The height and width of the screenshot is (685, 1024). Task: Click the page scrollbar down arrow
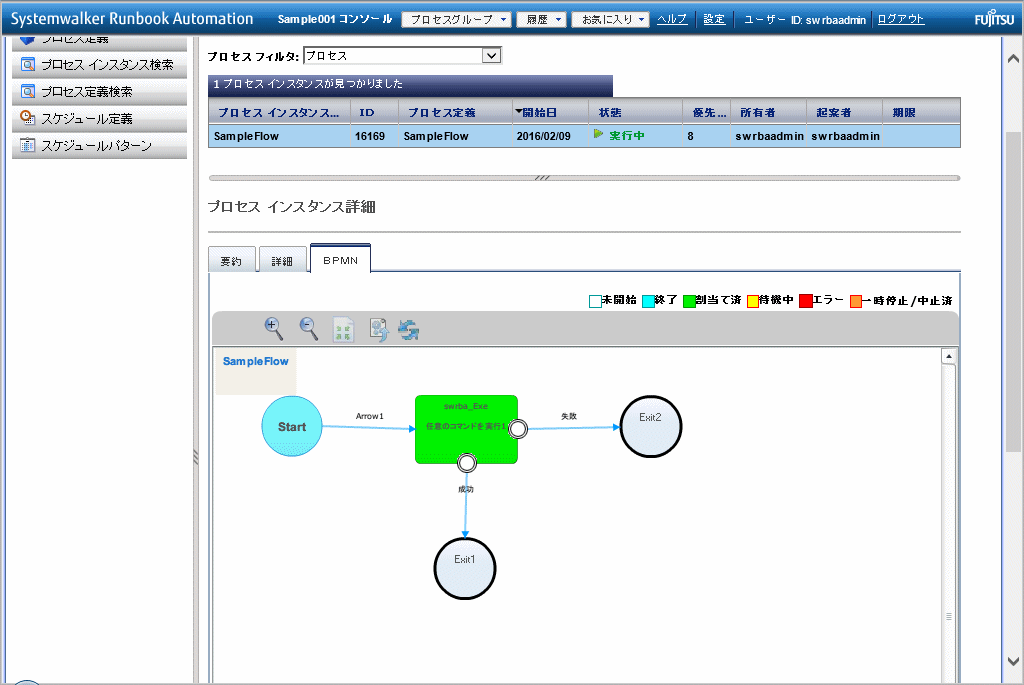(x=1013, y=661)
